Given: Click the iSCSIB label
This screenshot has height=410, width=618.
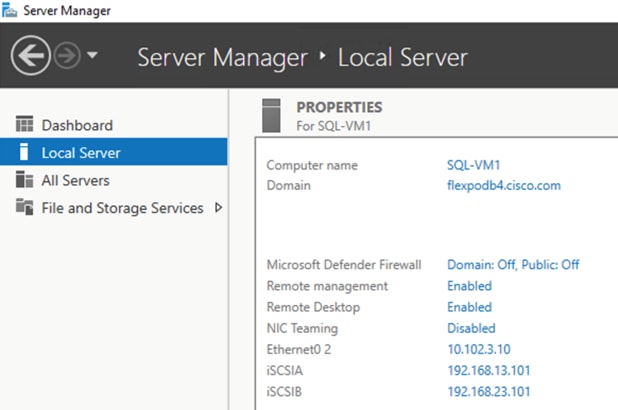Looking at the screenshot, I should click(284, 392).
